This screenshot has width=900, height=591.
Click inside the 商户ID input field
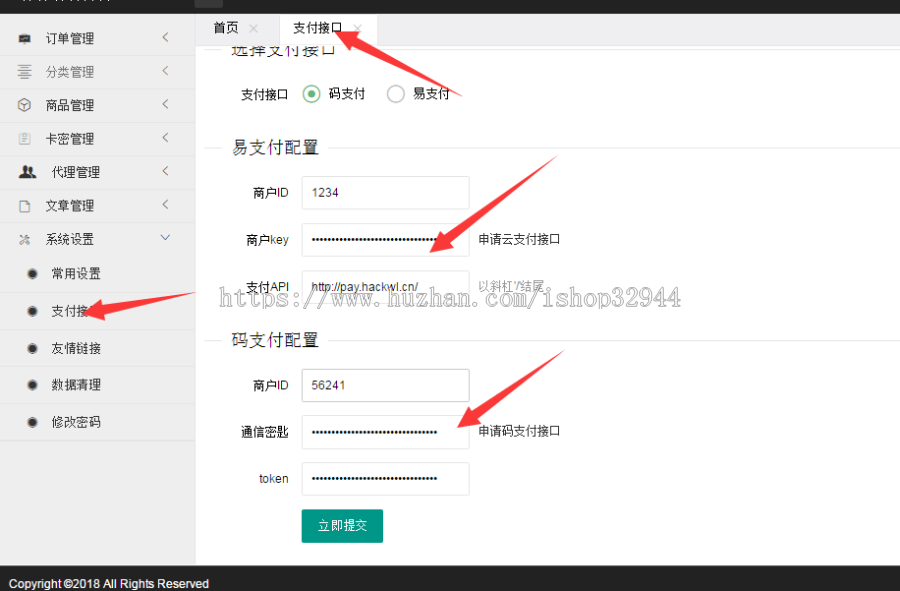click(385, 192)
